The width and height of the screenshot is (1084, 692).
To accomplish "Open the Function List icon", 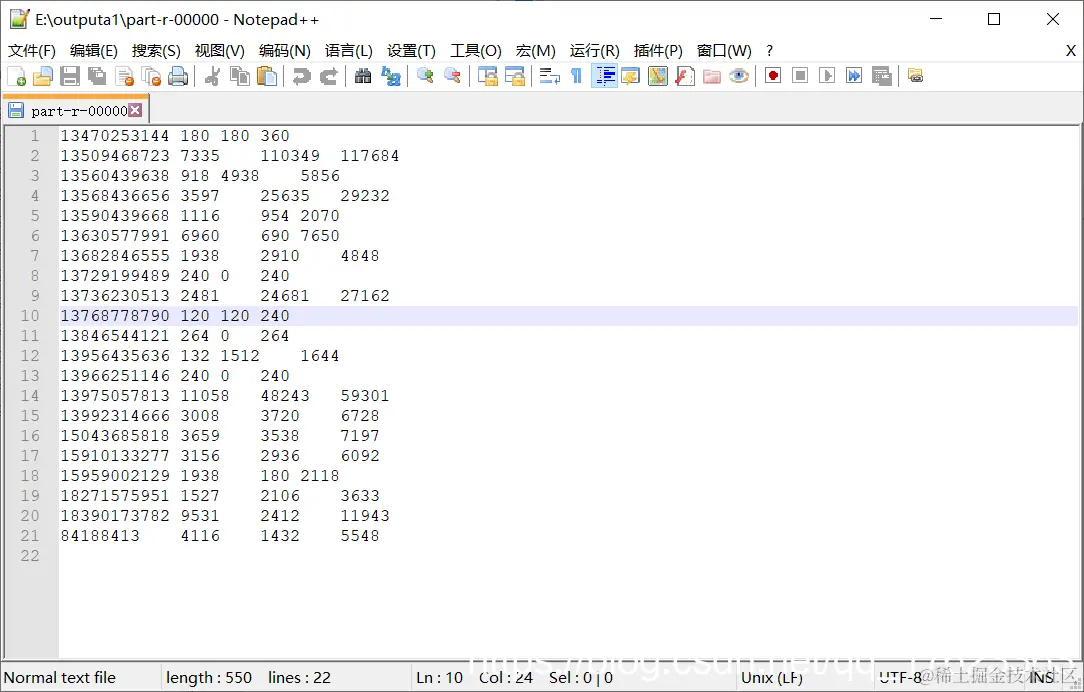I will [684, 76].
